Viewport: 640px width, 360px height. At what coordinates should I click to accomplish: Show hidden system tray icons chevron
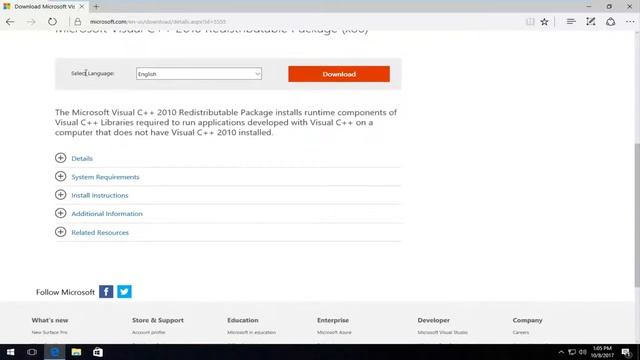click(561, 352)
